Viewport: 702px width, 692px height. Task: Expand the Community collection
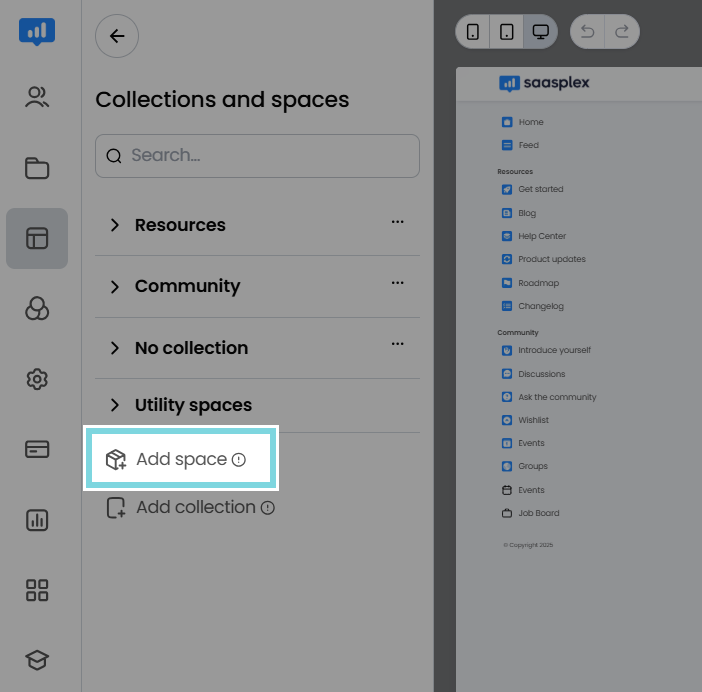(x=115, y=286)
